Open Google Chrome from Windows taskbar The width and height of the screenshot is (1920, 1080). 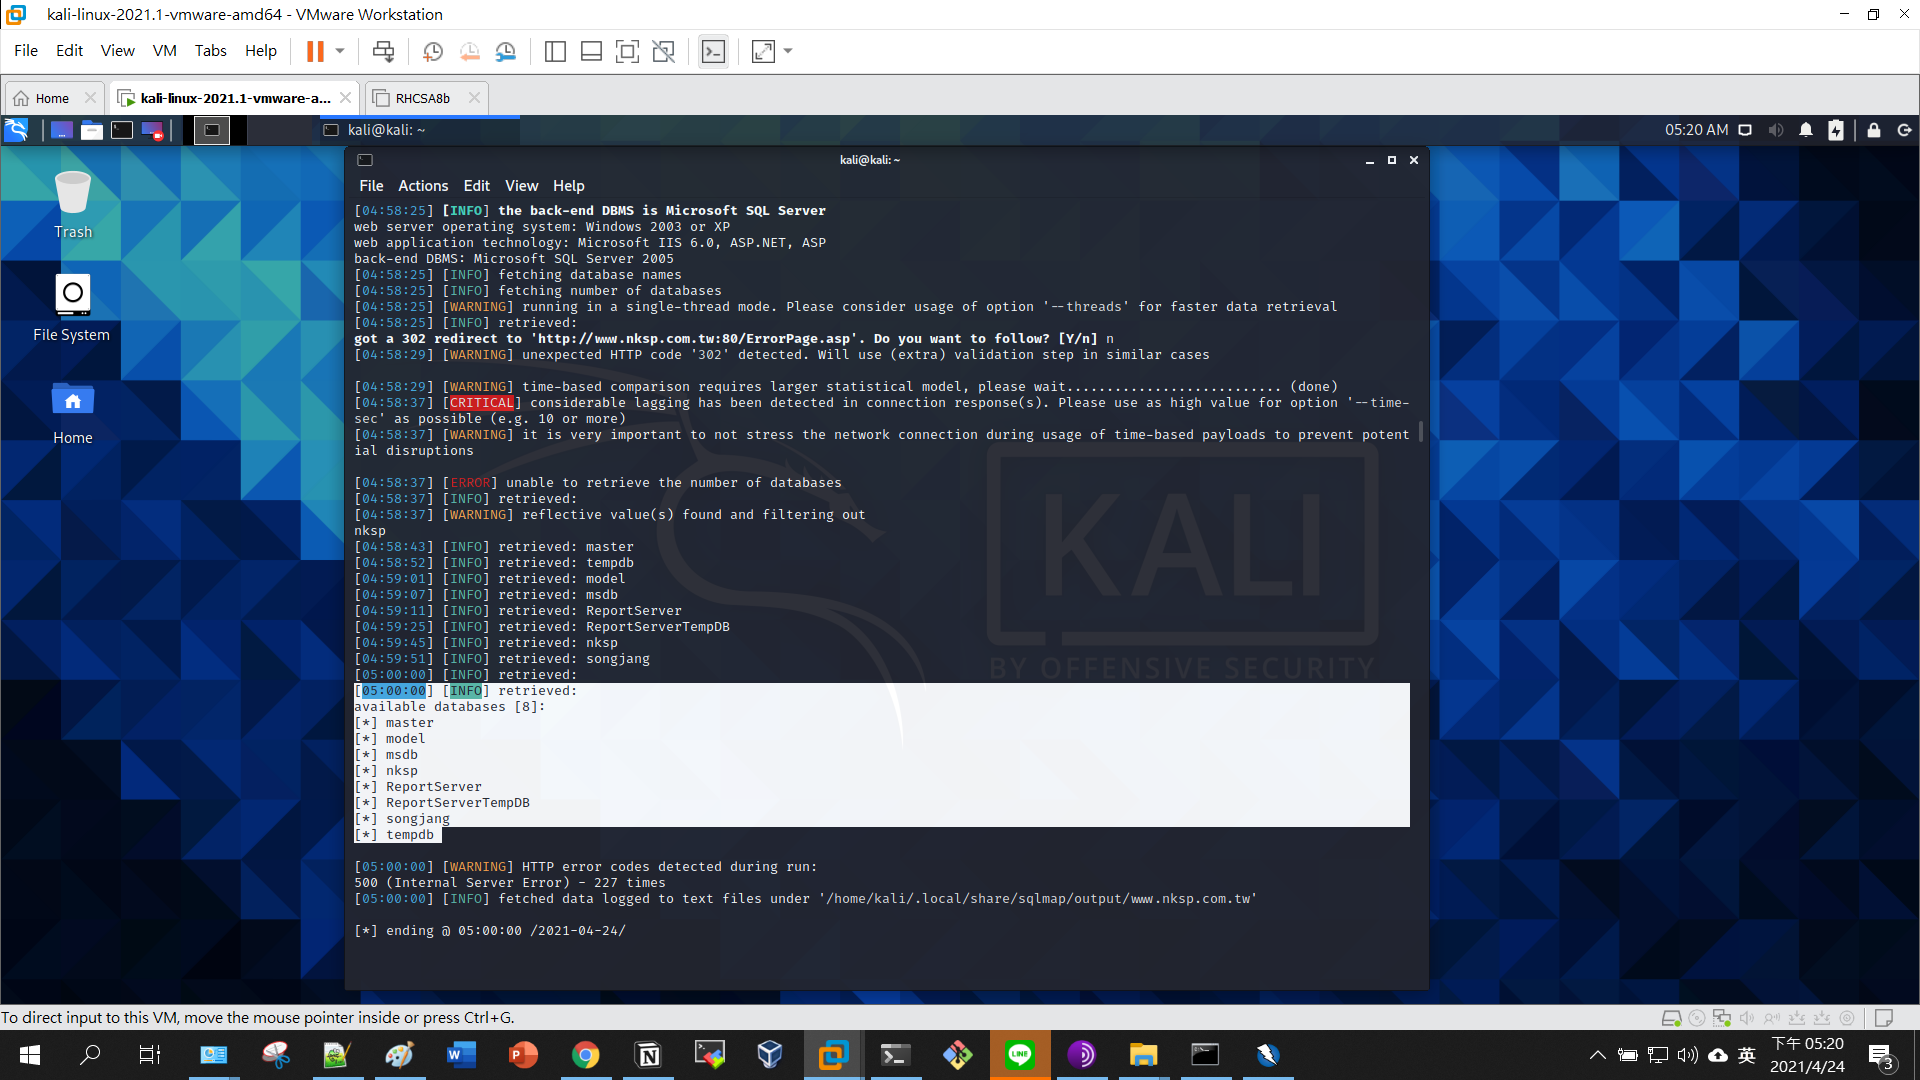tap(586, 1055)
